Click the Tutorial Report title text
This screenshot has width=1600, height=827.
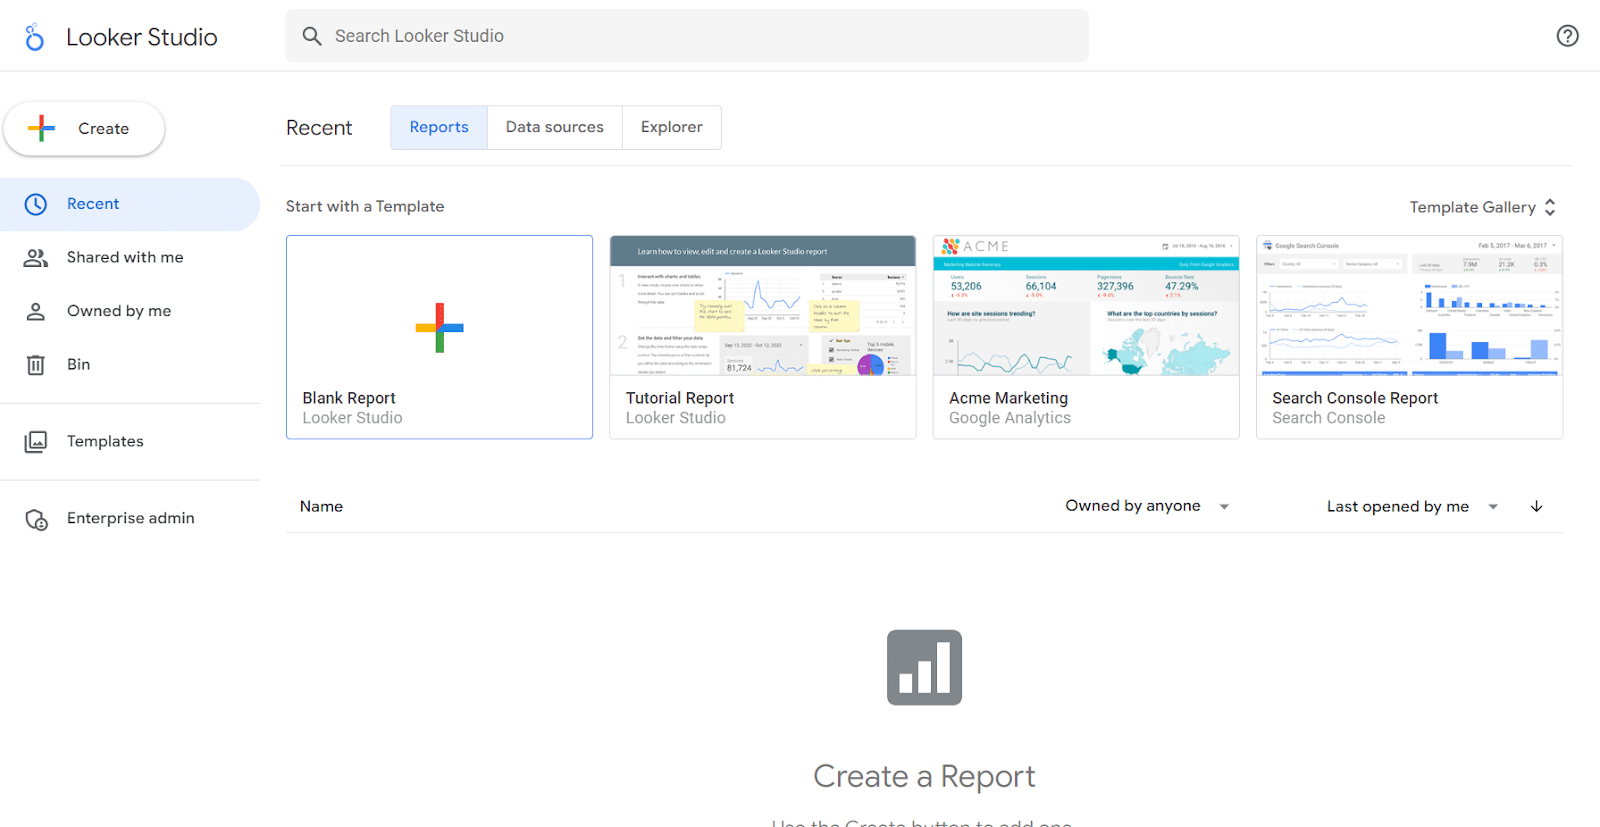click(680, 398)
